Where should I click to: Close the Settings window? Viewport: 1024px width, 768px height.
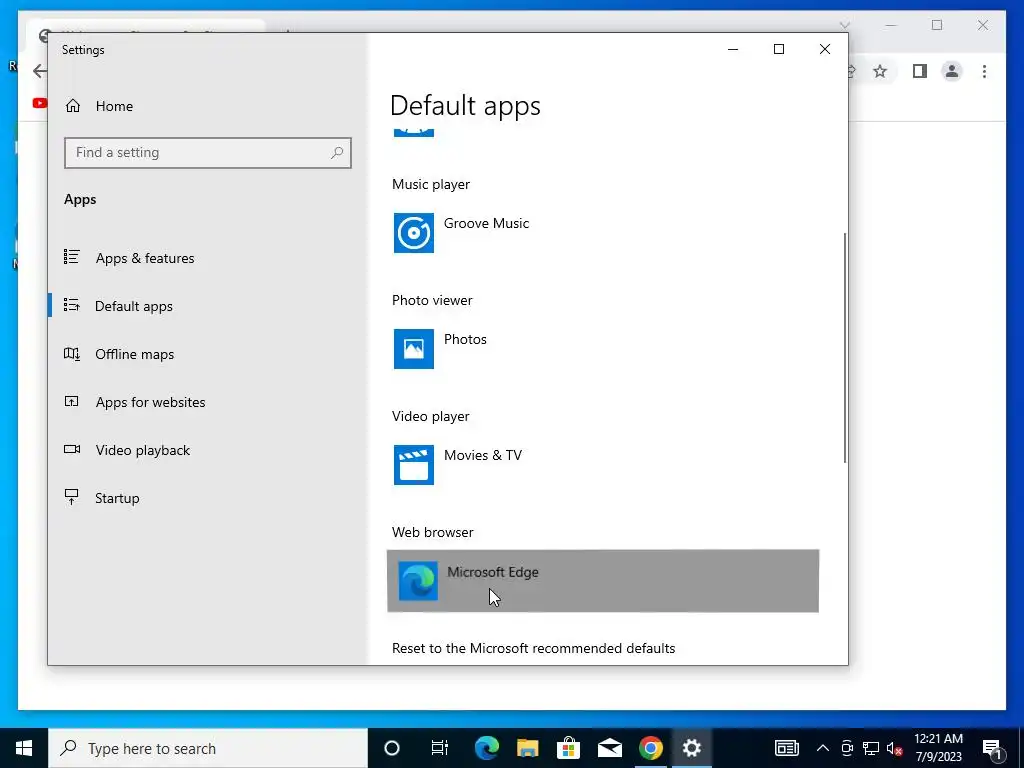(x=825, y=50)
